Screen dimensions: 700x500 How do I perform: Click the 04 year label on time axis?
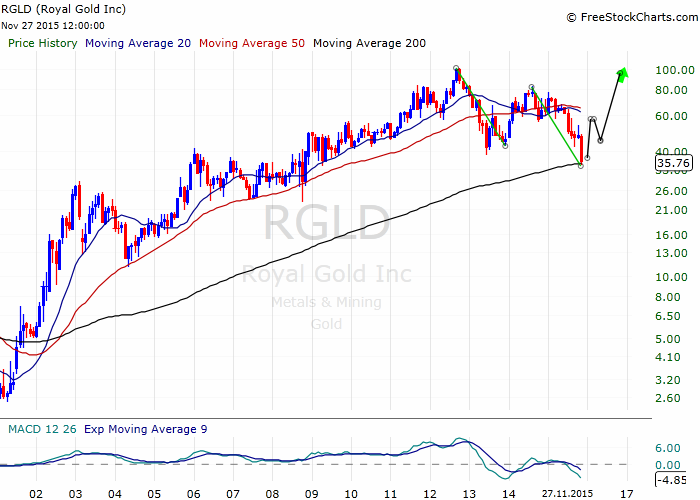click(x=115, y=494)
